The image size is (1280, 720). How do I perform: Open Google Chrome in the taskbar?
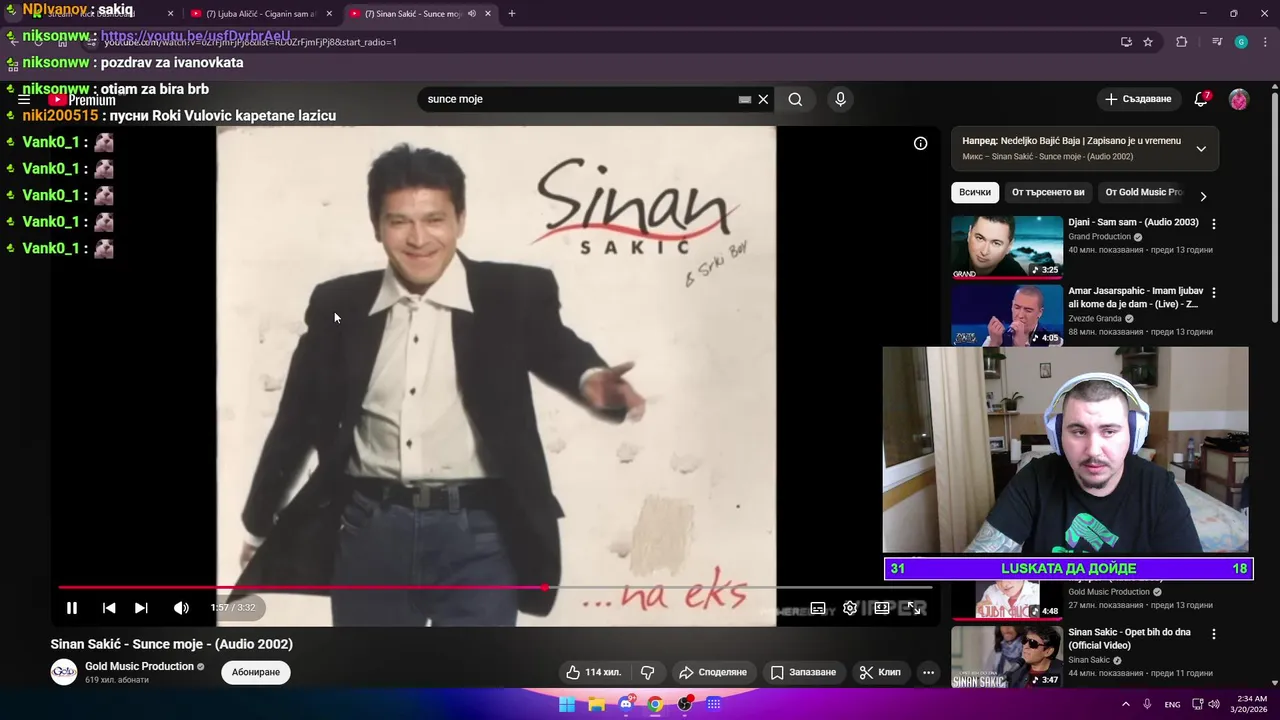(x=655, y=704)
